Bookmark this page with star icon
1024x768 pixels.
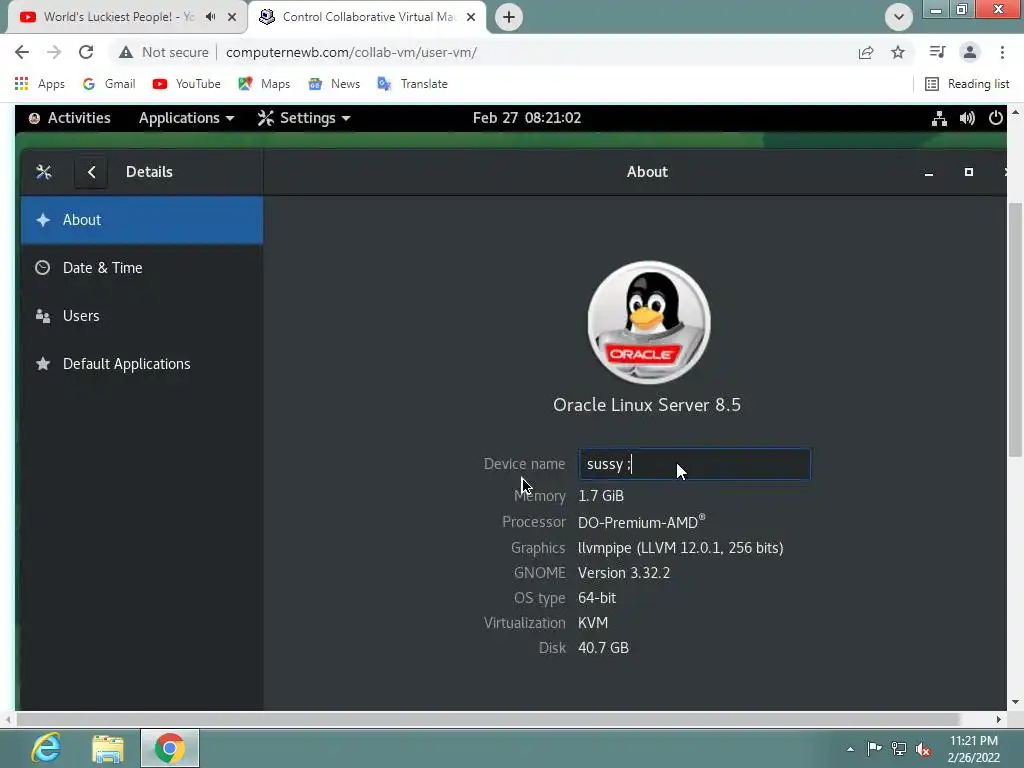coord(898,52)
